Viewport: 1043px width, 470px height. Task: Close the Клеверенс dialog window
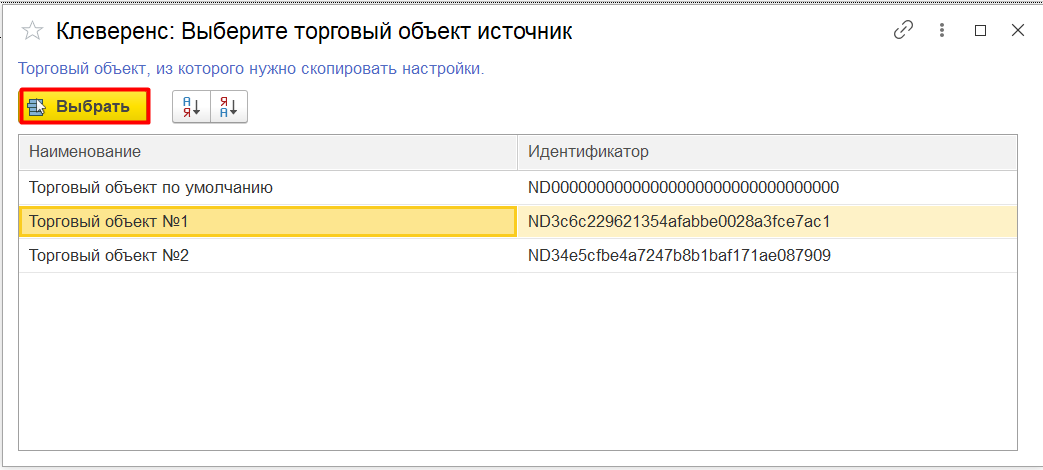click(1018, 30)
